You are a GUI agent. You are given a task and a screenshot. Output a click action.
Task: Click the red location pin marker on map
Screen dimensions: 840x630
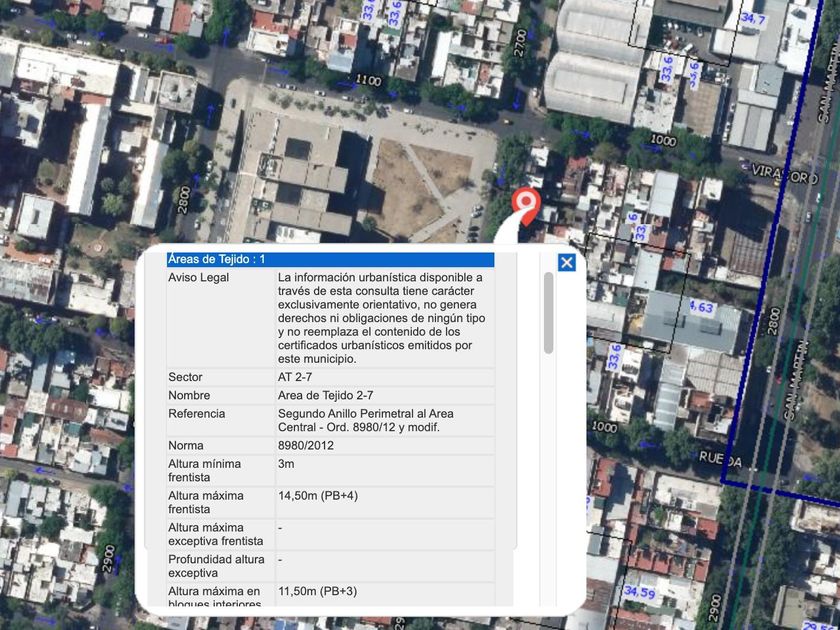[x=526, y=206]
